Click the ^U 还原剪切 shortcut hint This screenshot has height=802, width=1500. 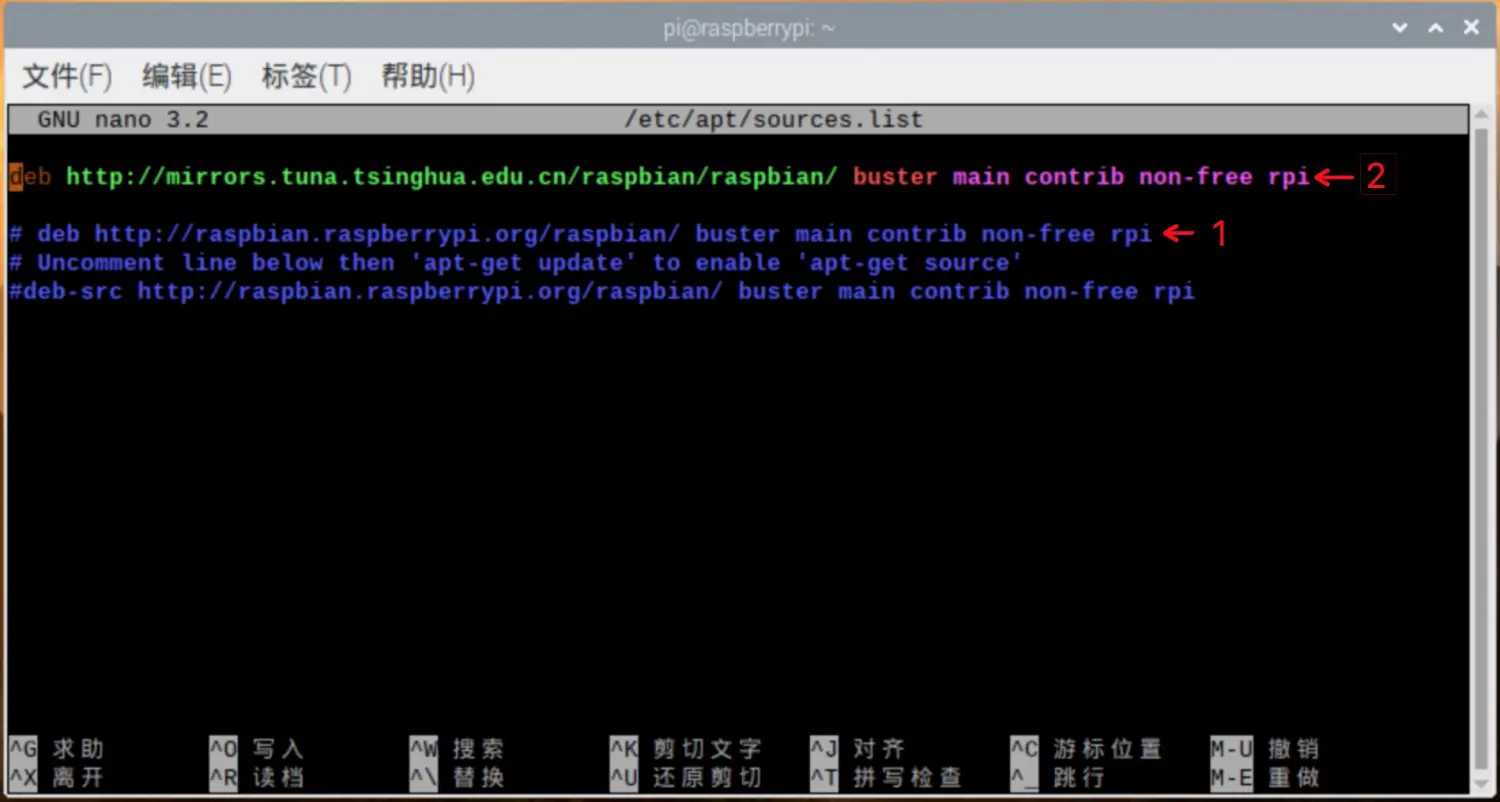[686, 777]
